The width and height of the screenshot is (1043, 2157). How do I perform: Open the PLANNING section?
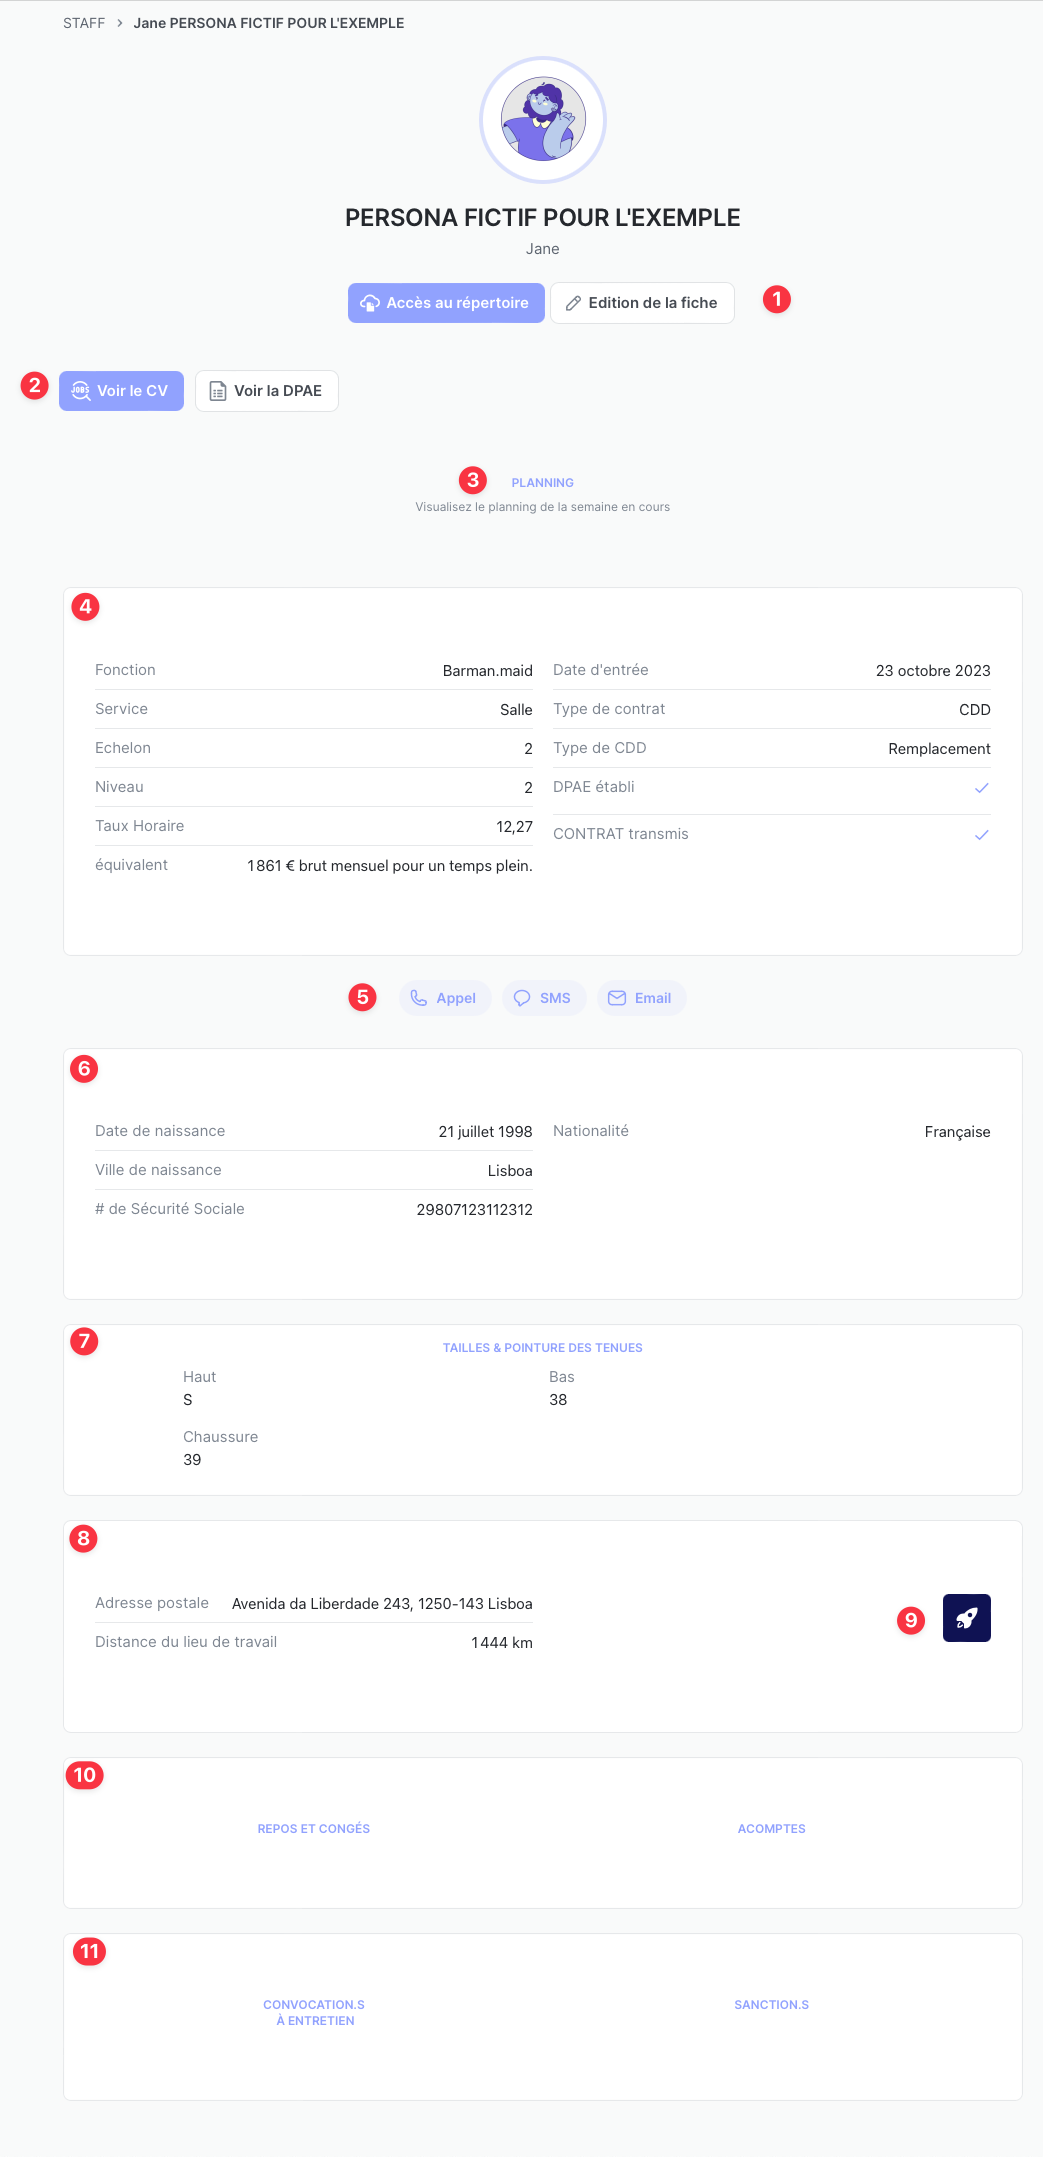click(x=542, y=483)
